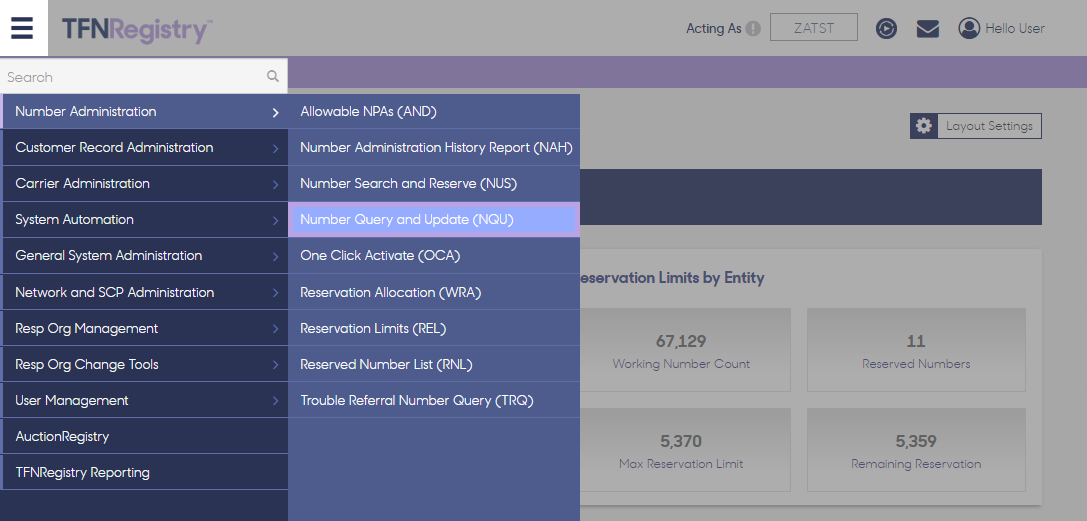Click the Remaining Reservation card
Image resolution: width=1087 pixels, height=521 pixels.
[x=916, y=450]
